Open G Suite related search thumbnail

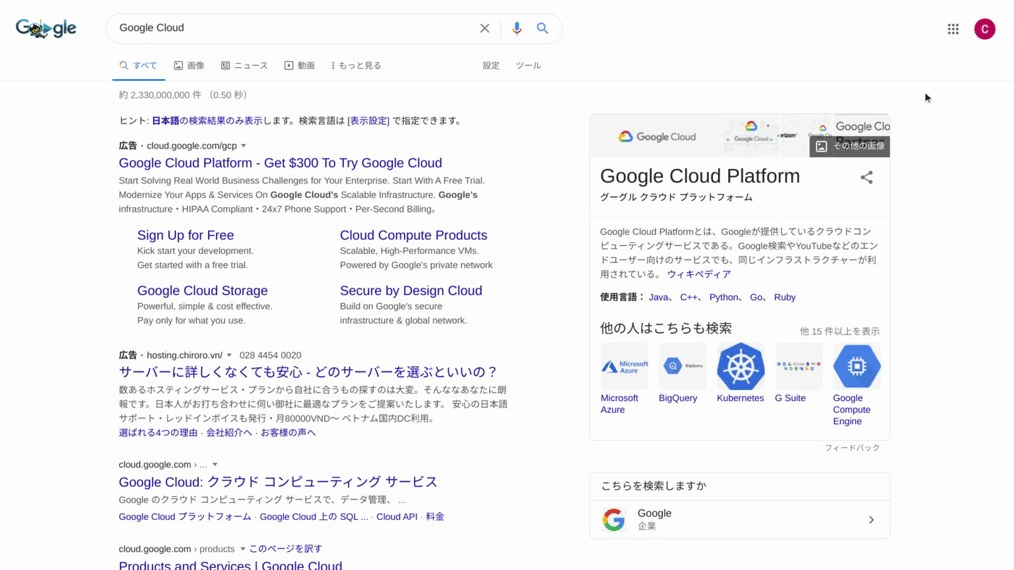[799, 366]
